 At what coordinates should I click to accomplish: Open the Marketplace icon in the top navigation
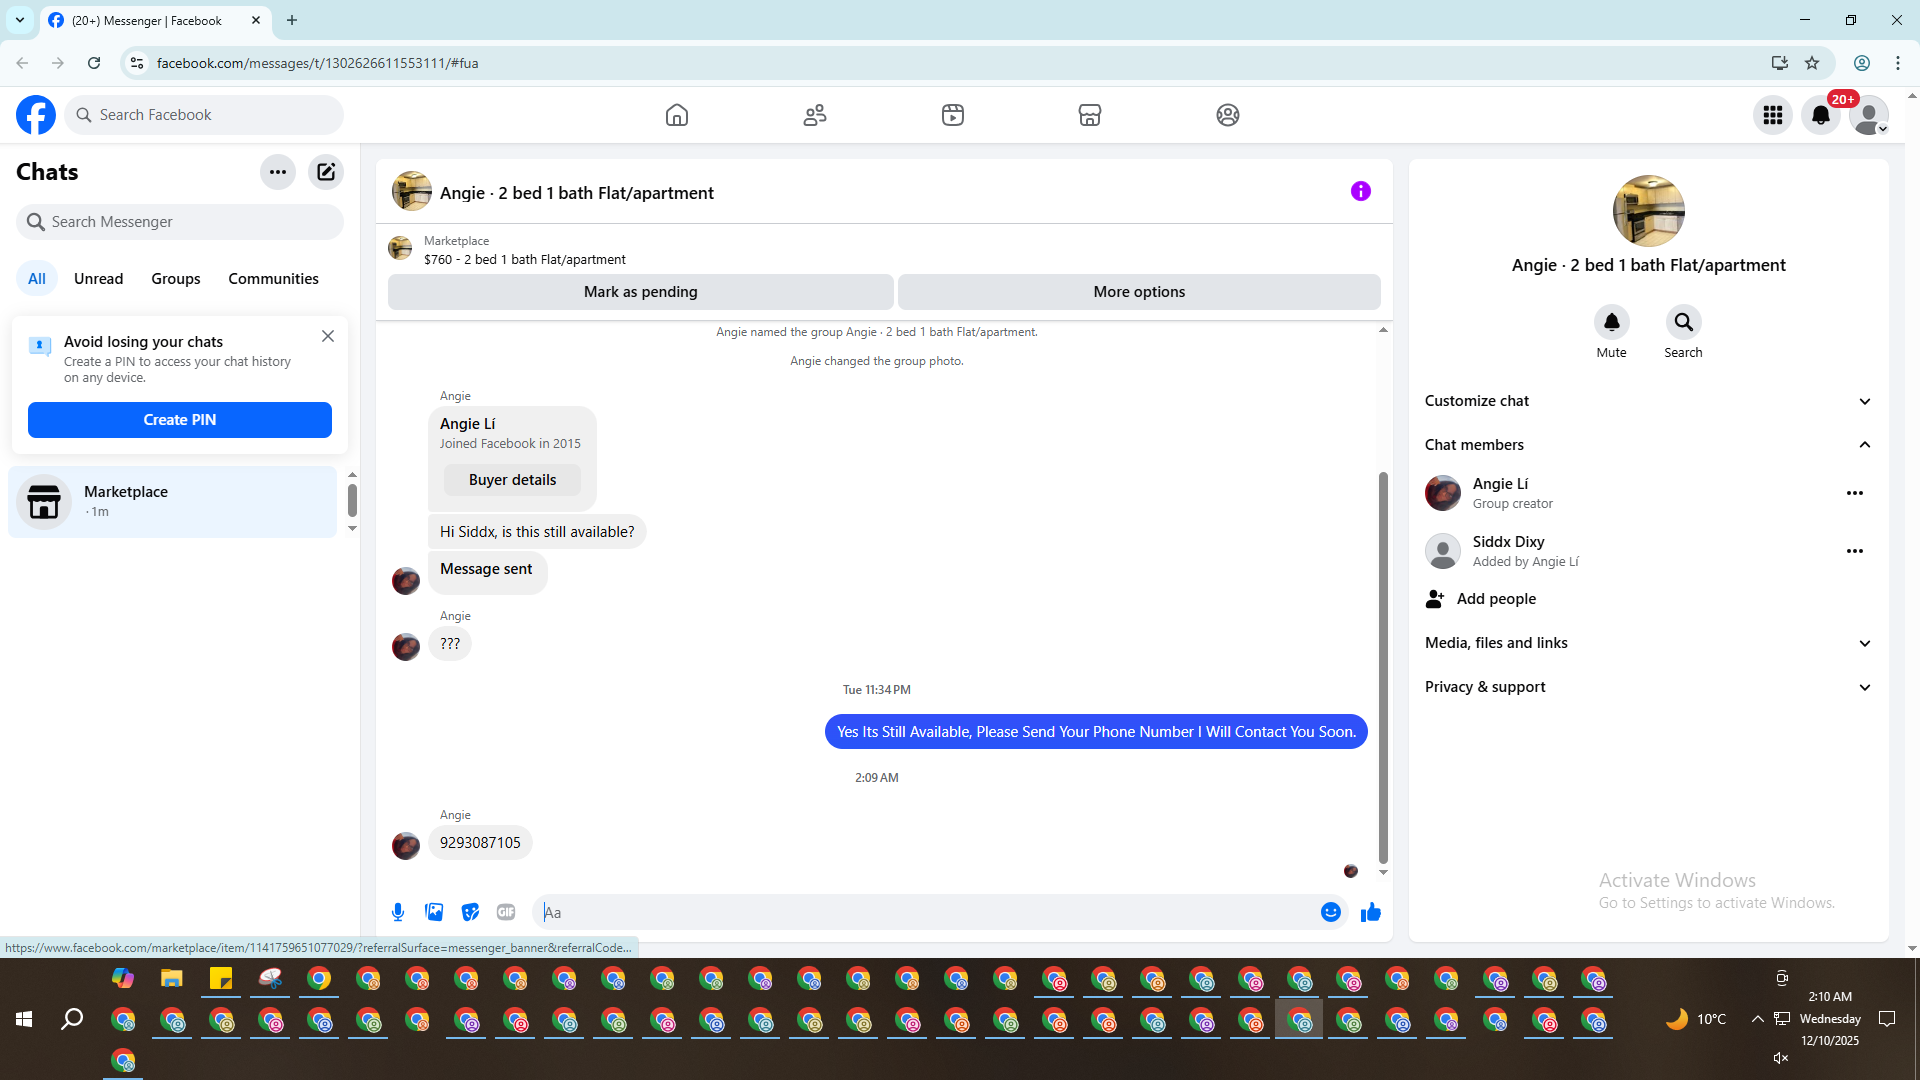point(1090,115)
